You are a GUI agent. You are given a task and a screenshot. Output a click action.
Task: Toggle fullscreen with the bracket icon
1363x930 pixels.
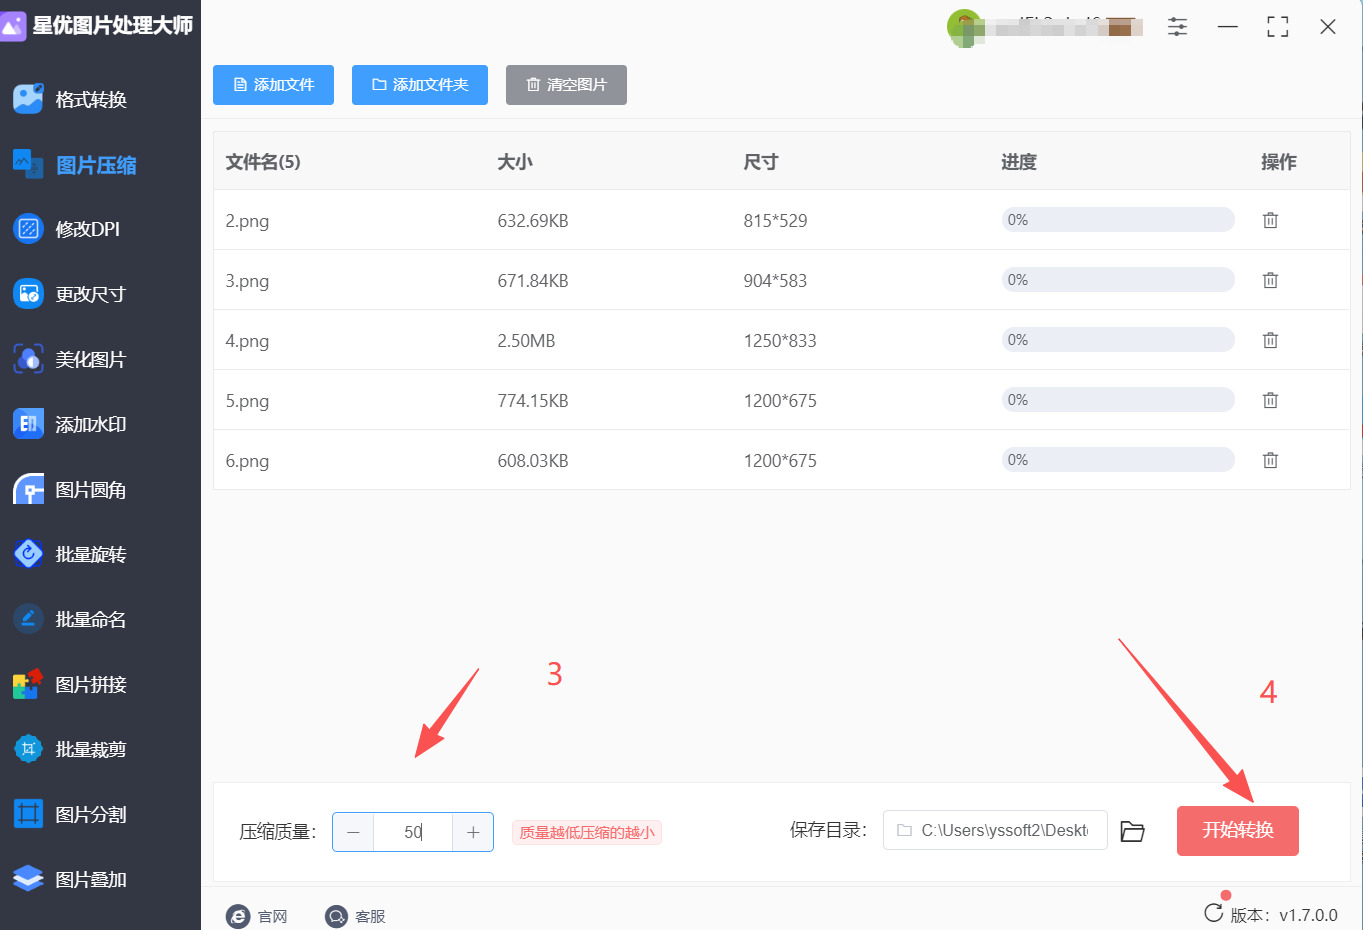click(x=1278, y=27)
